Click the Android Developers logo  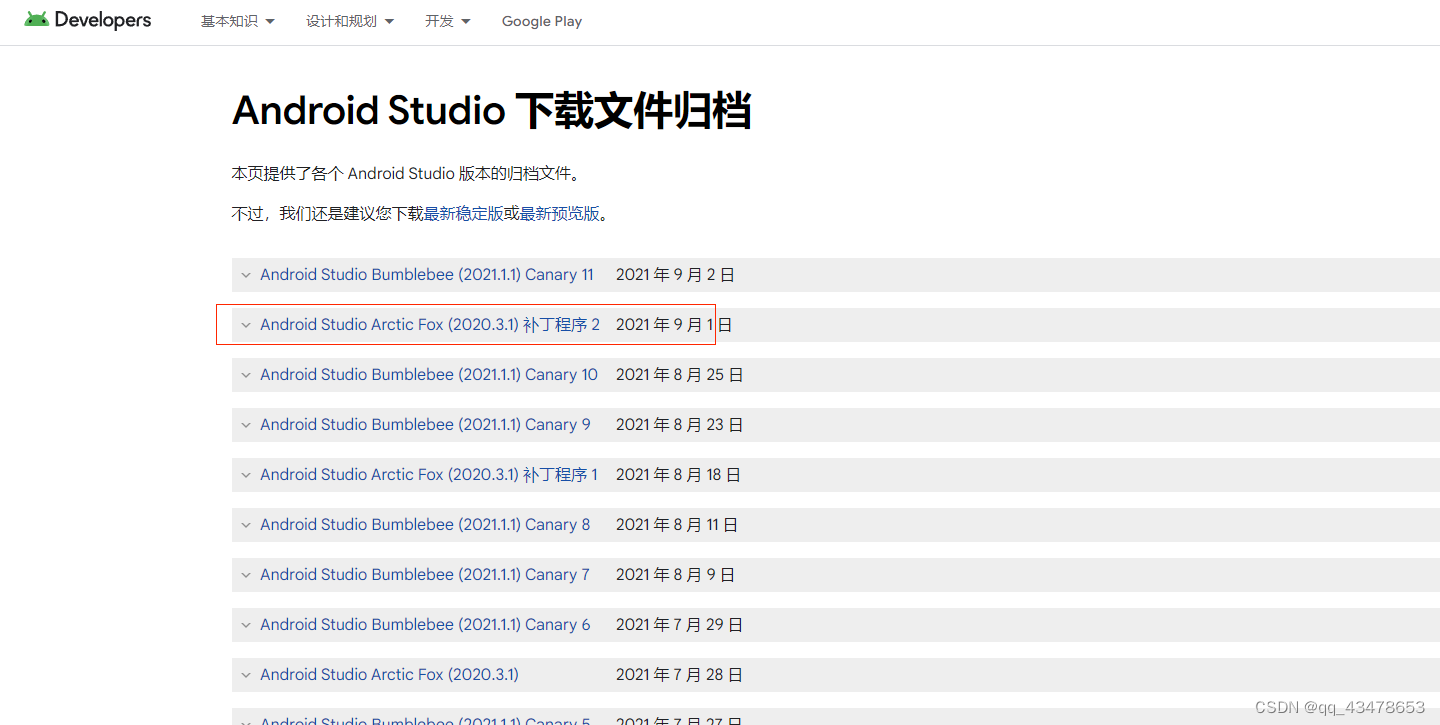[87, 18]
